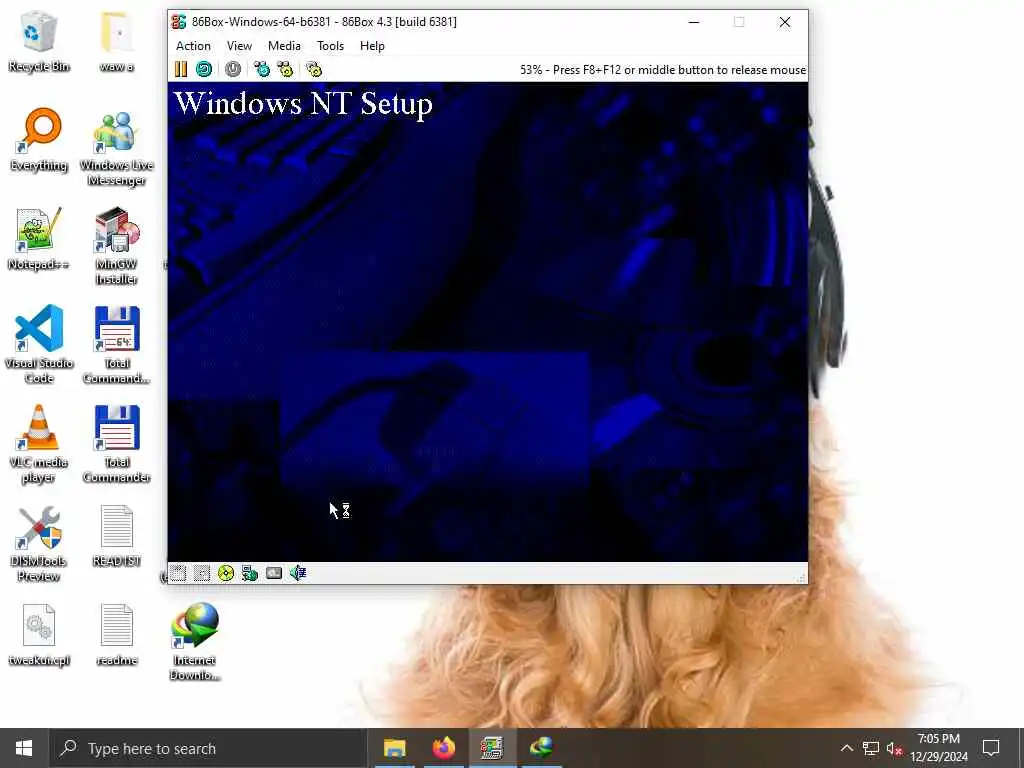Select the readme text file icon
Image resolution: width=1024 pixels, height=768 pixels.
[117, 635]
